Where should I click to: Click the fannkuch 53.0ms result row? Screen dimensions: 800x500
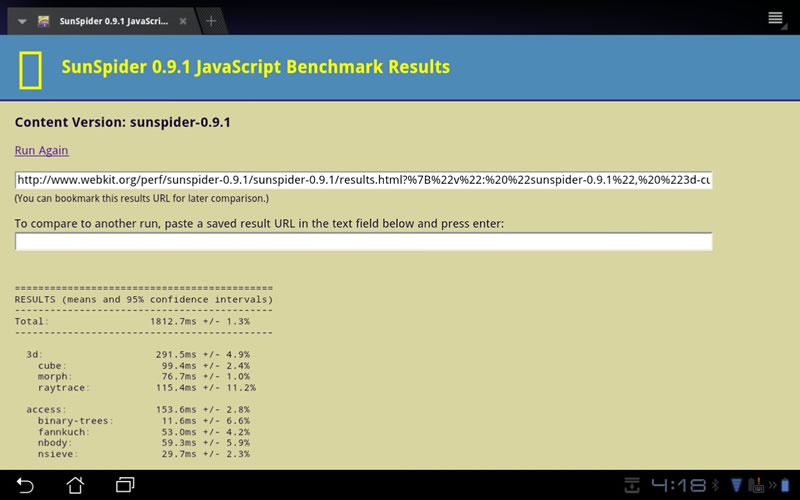143,432
